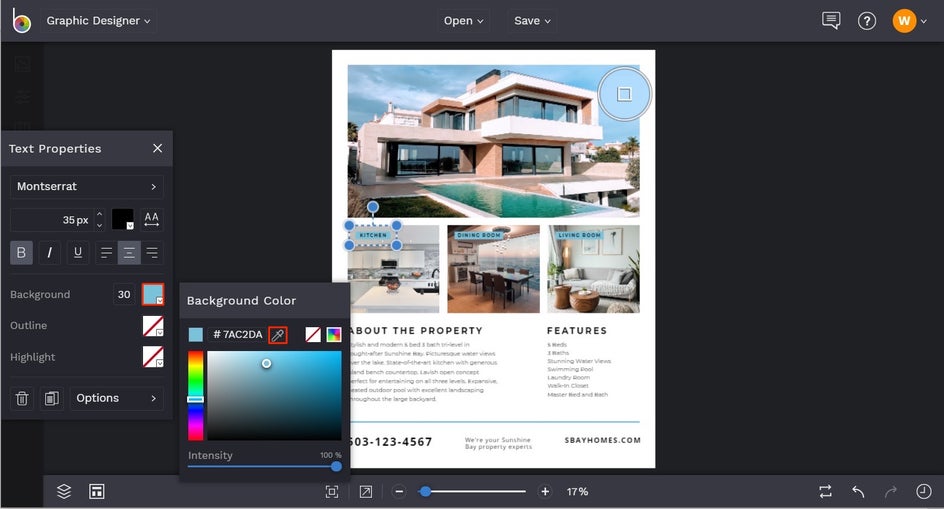Screen dimensions: 944x509
Task: Open the Graphic Designer mode dropdown
Action: point(98,20)
